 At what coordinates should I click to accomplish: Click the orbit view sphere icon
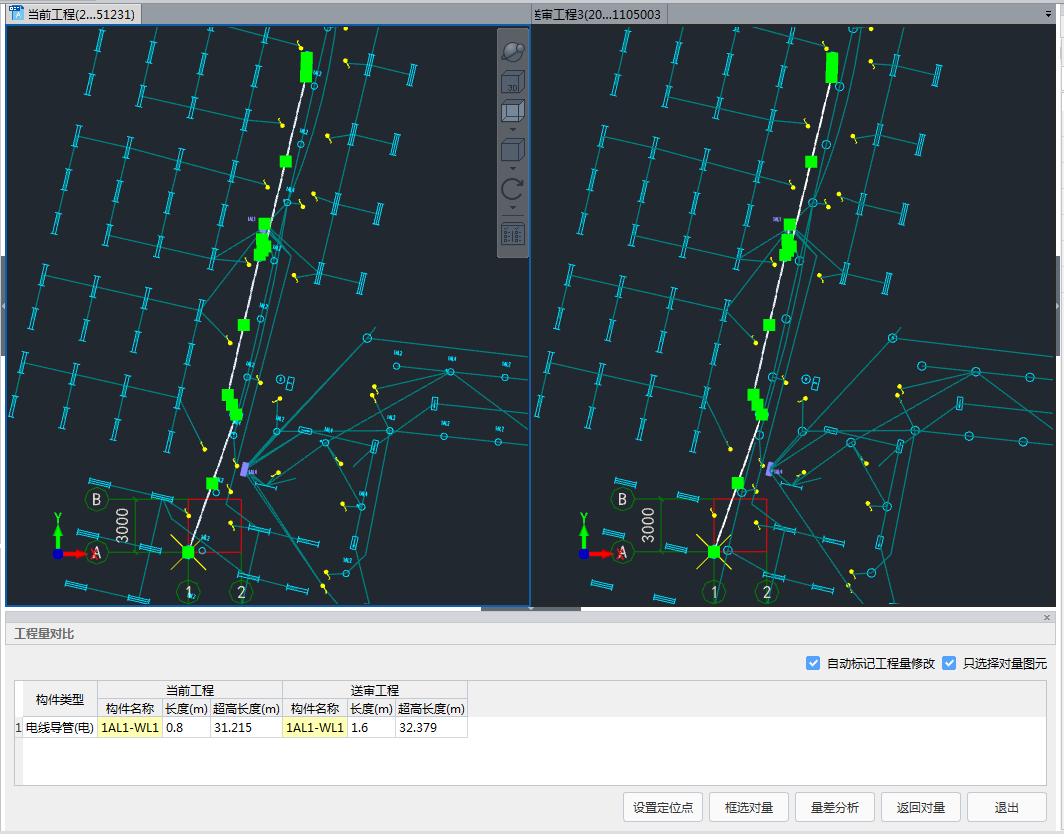click(x=512, y=51)
